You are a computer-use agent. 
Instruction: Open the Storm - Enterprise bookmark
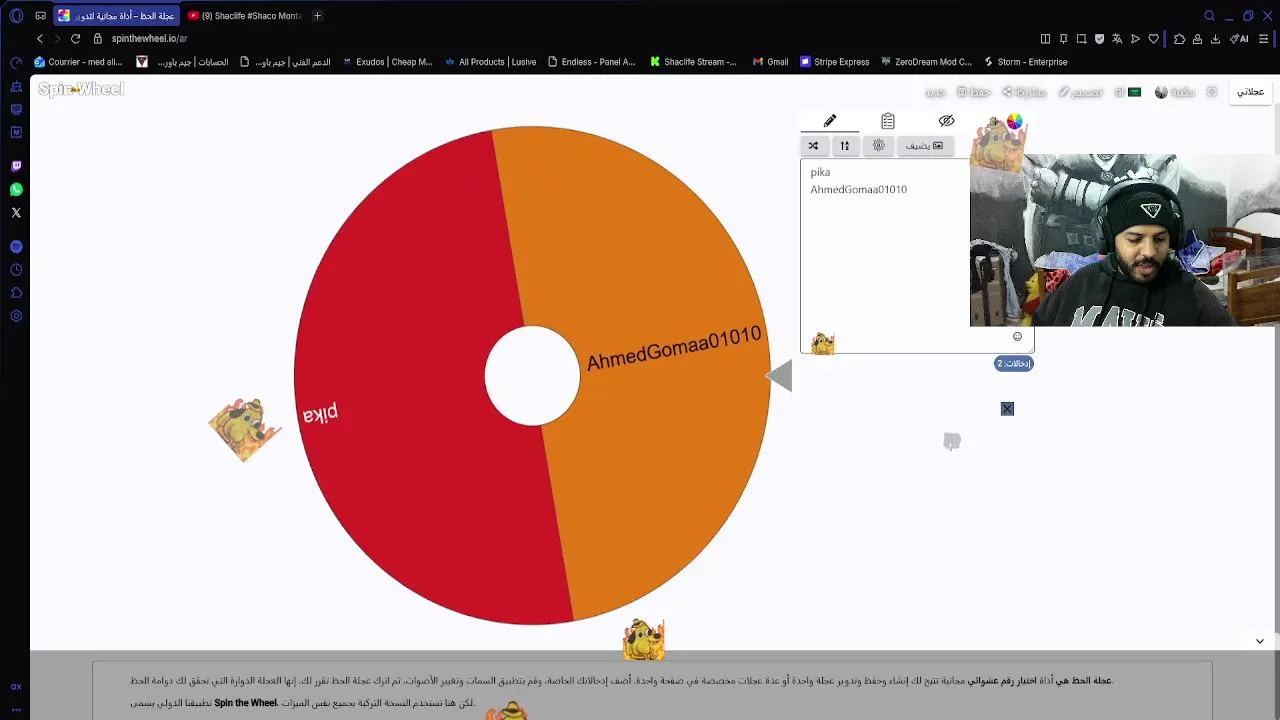[x=1025, y=62]
